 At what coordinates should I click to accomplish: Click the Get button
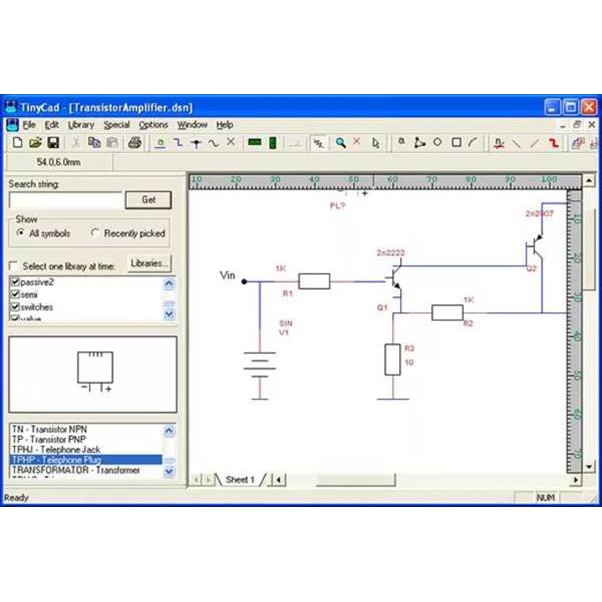coord(148,200)
